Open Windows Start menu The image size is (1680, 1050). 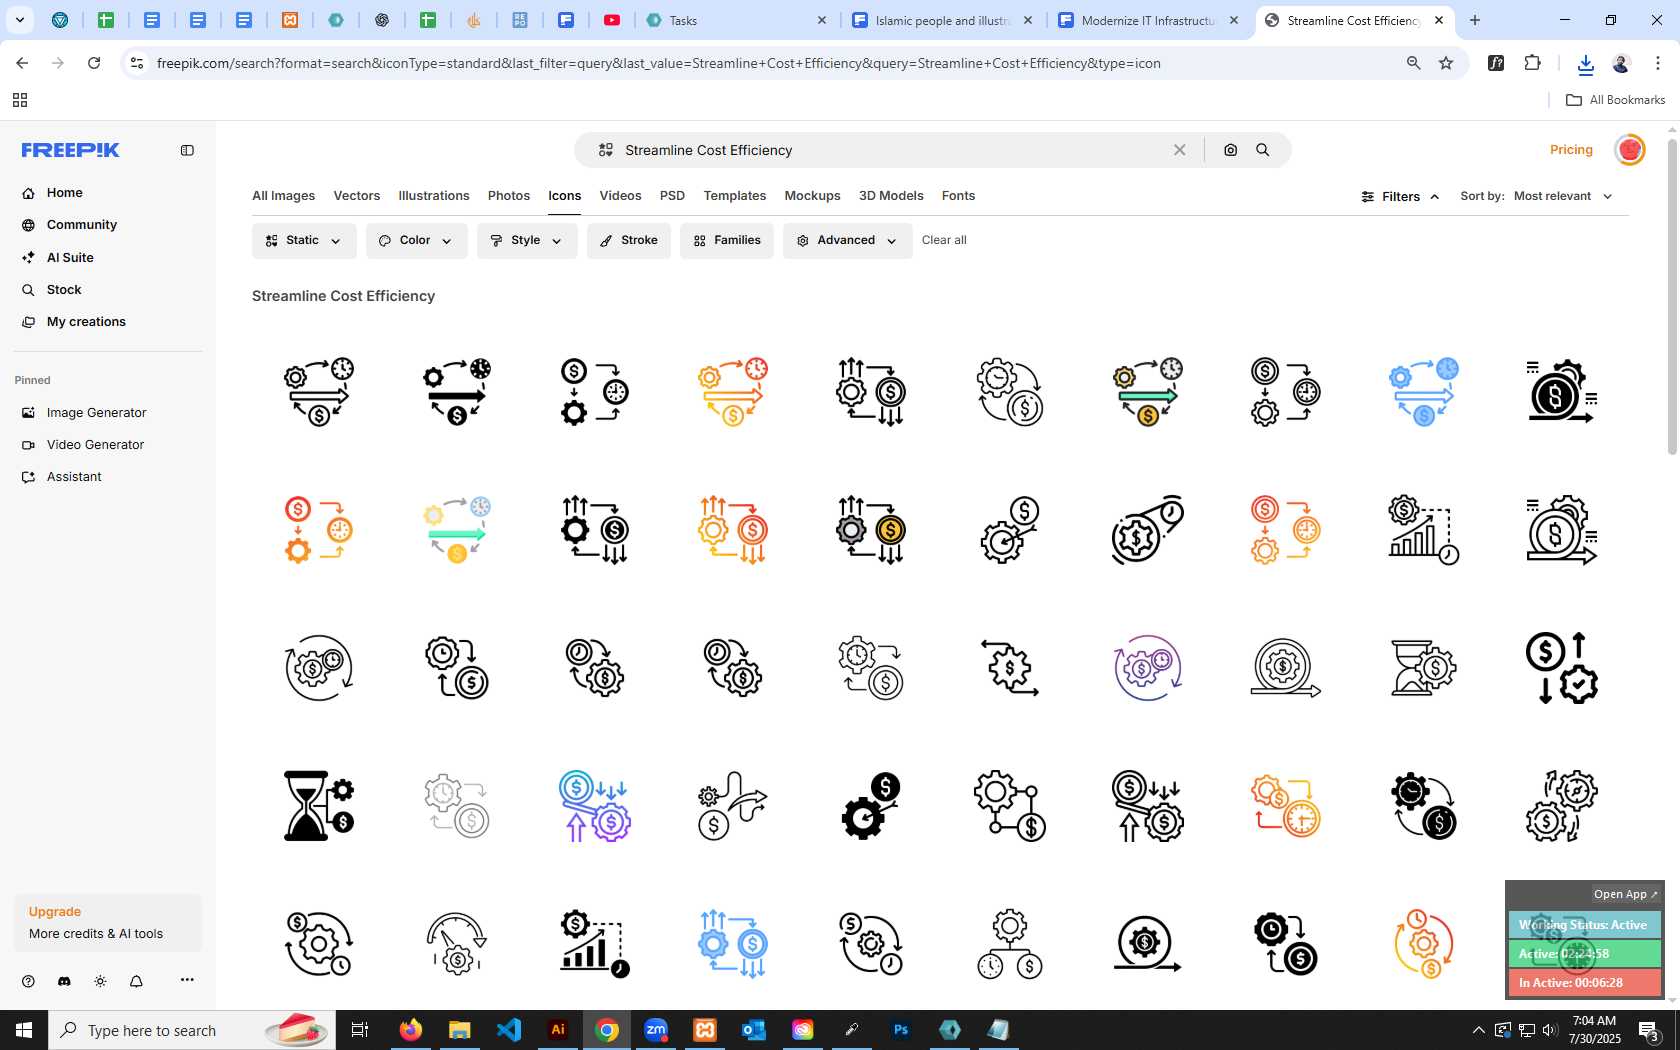tap(24, 1030)
